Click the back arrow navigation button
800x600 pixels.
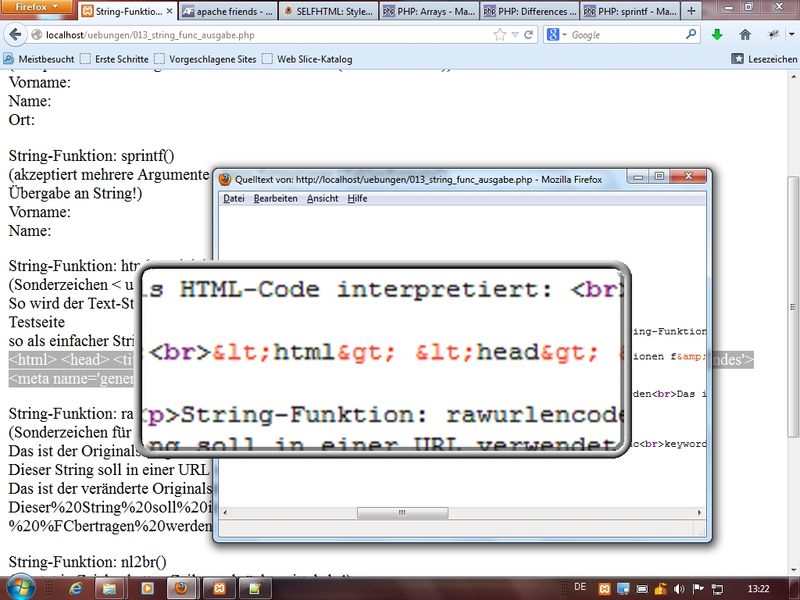(15, 35)
